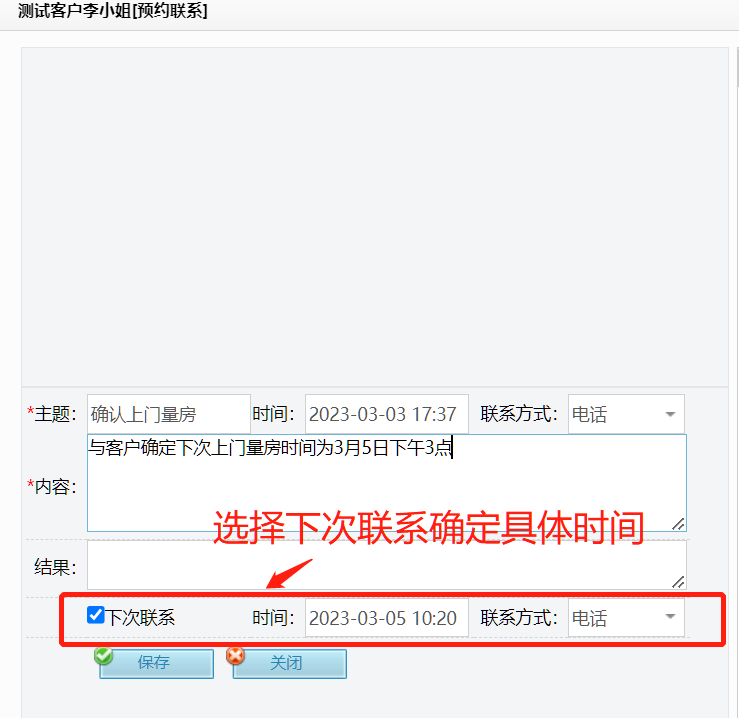The image size is (739, 718).
Task: Focus the 主题 field containing 确认上门量房
Action: click(169, 414)
